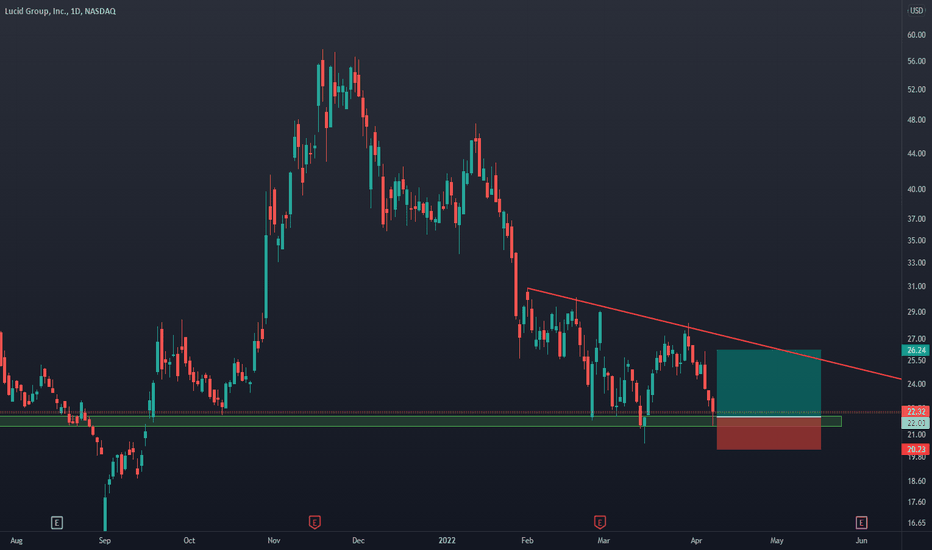Click the 40.00 price axis label
This screenshot has height=550, width=932.
[916, 189]
